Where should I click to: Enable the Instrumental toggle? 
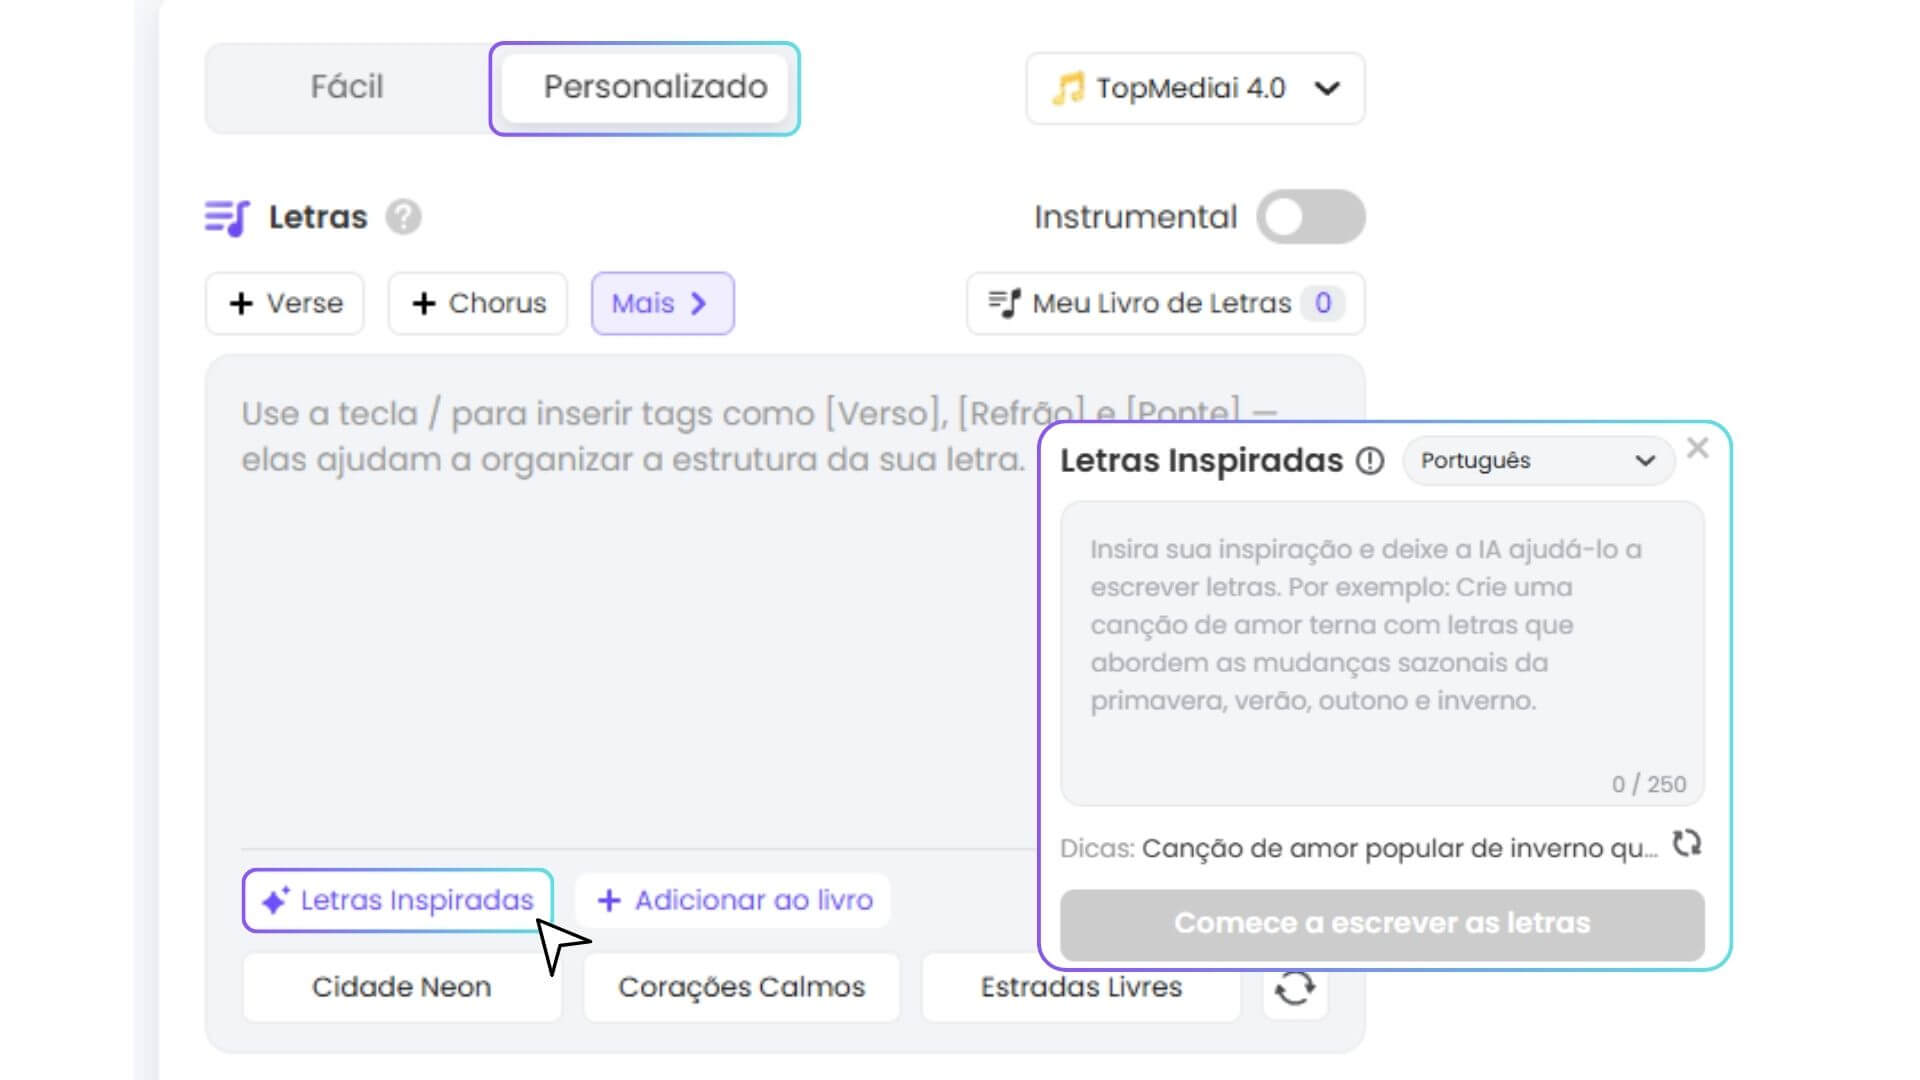(x=1310, y=216)
